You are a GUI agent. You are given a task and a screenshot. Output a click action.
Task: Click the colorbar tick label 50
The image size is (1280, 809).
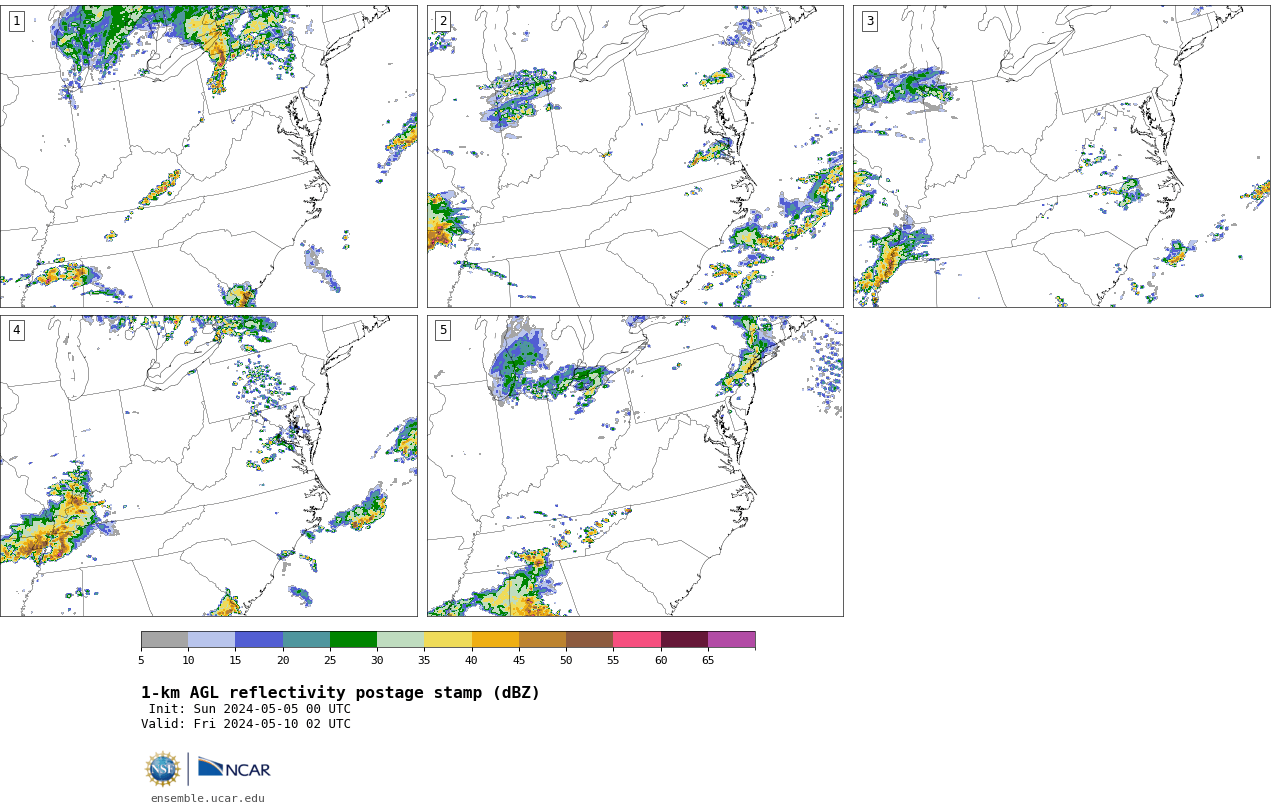(x=566, y=660)
